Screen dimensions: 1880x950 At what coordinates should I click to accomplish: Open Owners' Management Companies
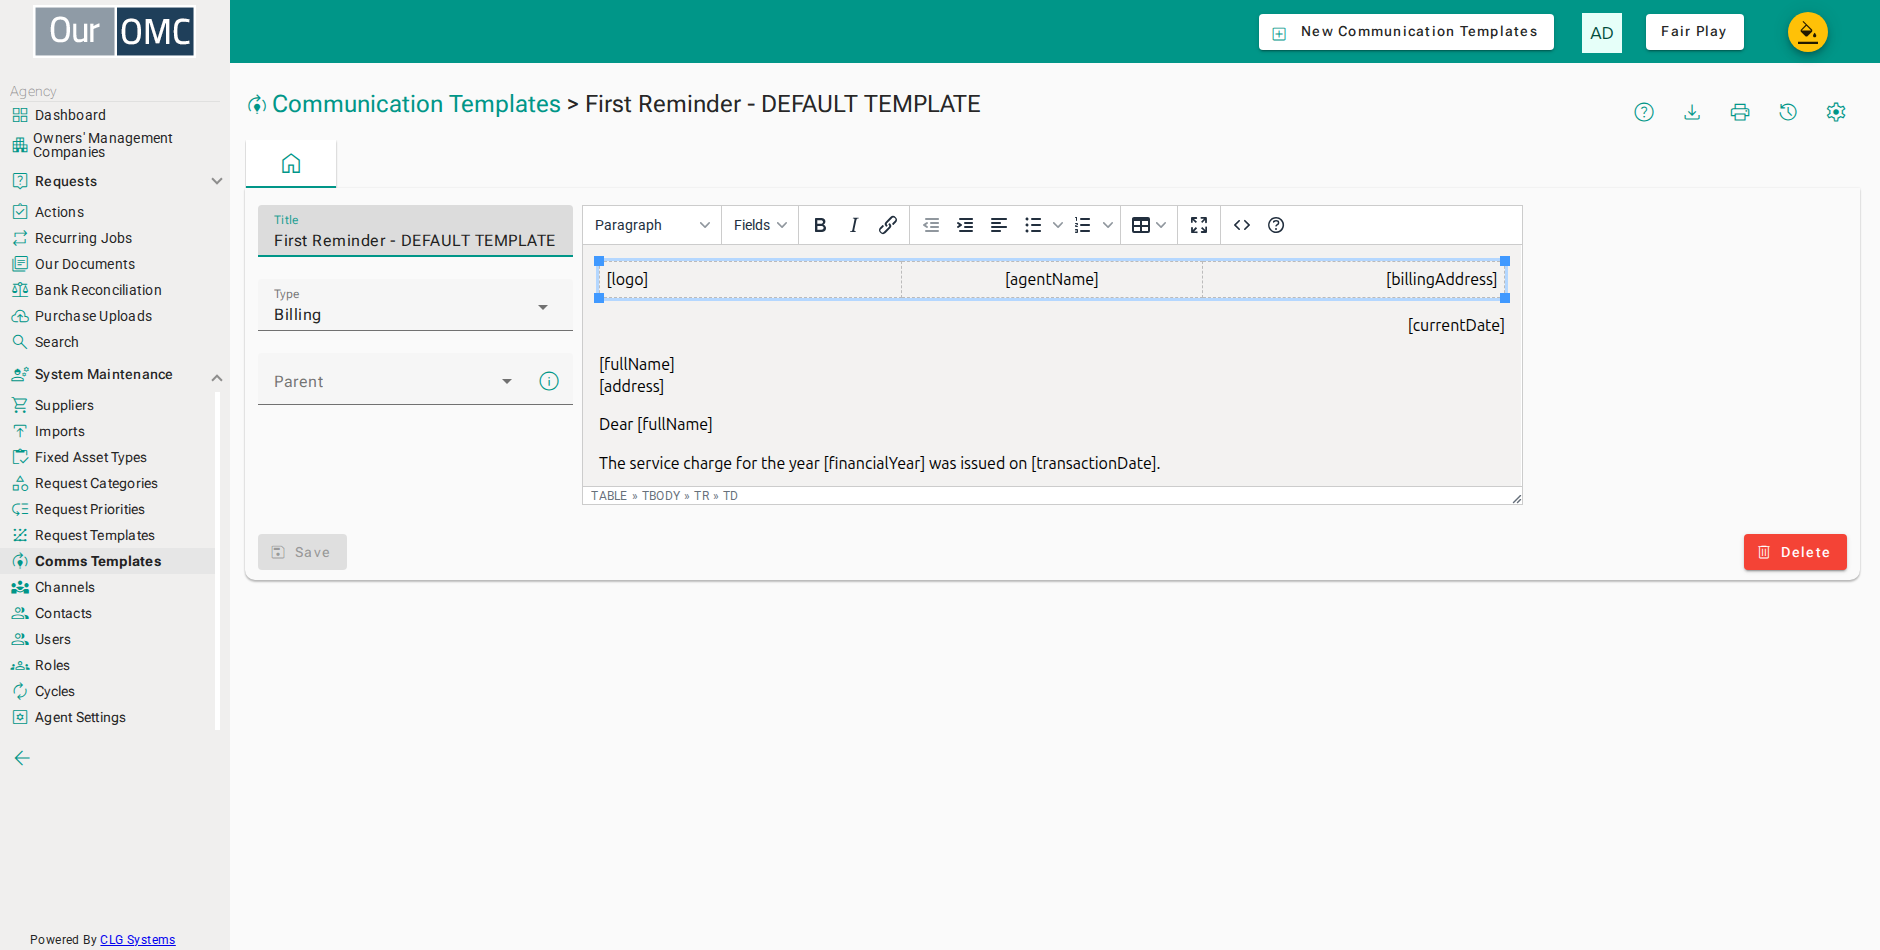click(x=102, y=145)
